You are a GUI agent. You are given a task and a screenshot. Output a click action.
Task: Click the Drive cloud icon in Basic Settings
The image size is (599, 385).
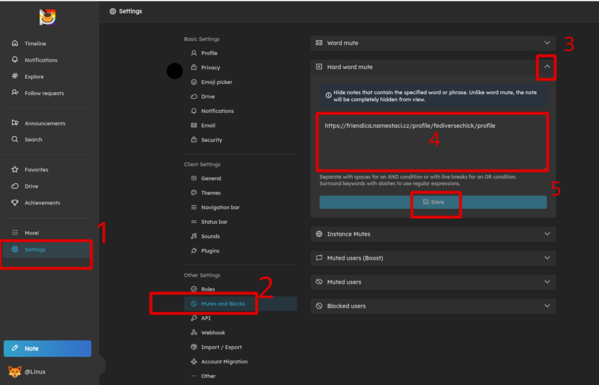tap(194, 96)
